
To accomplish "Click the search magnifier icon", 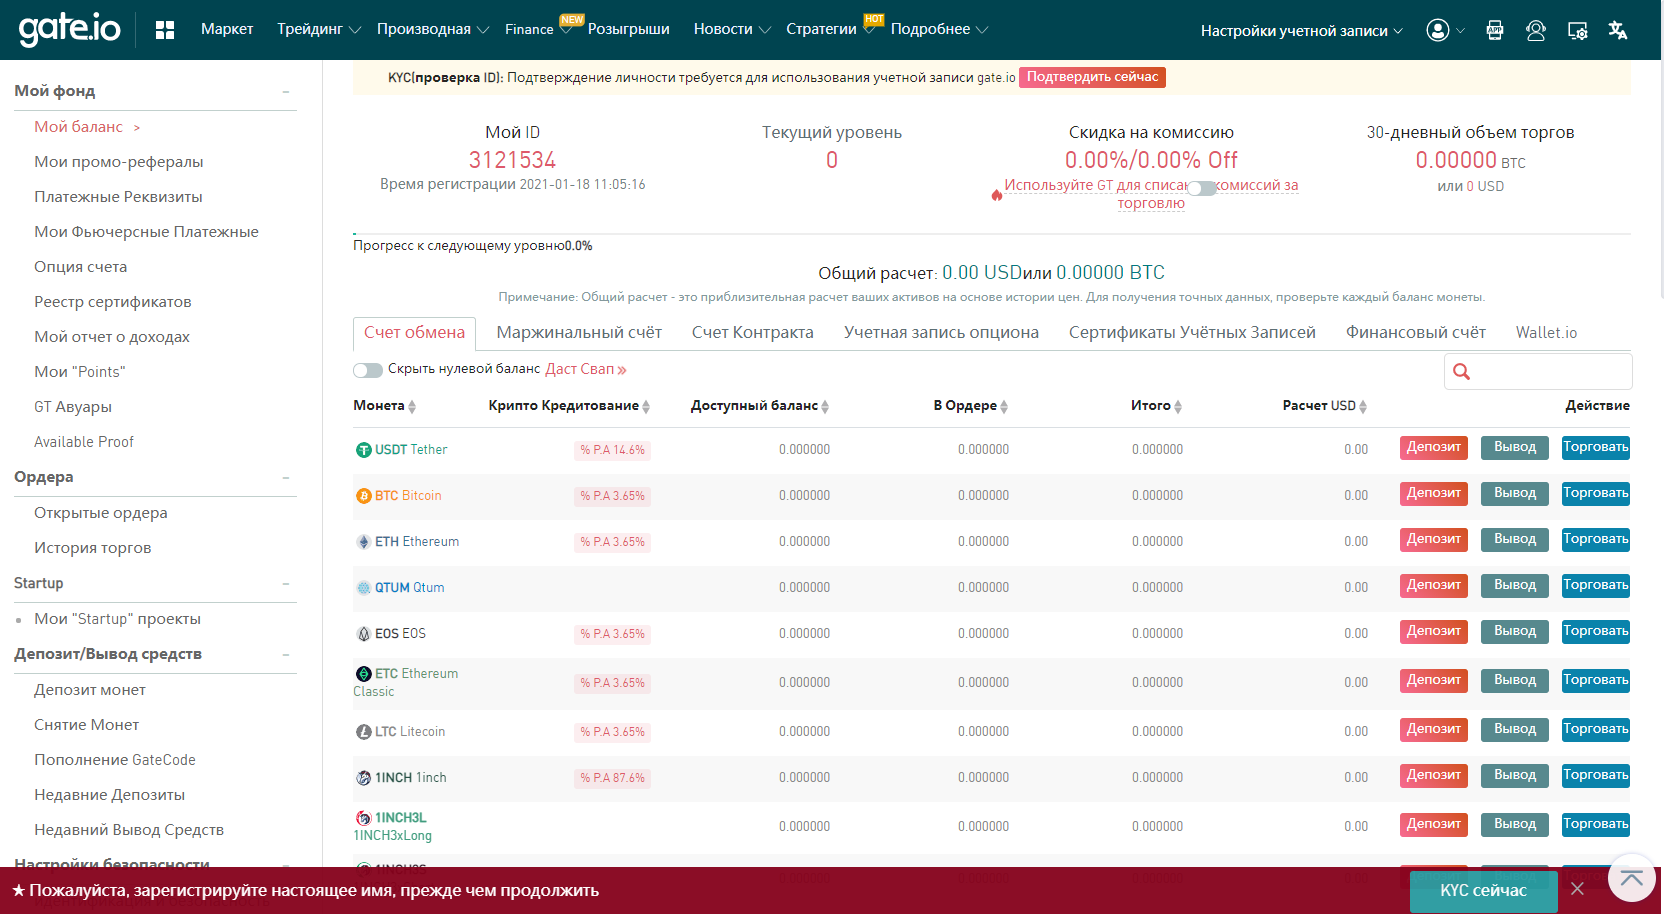I will 1461,372.
